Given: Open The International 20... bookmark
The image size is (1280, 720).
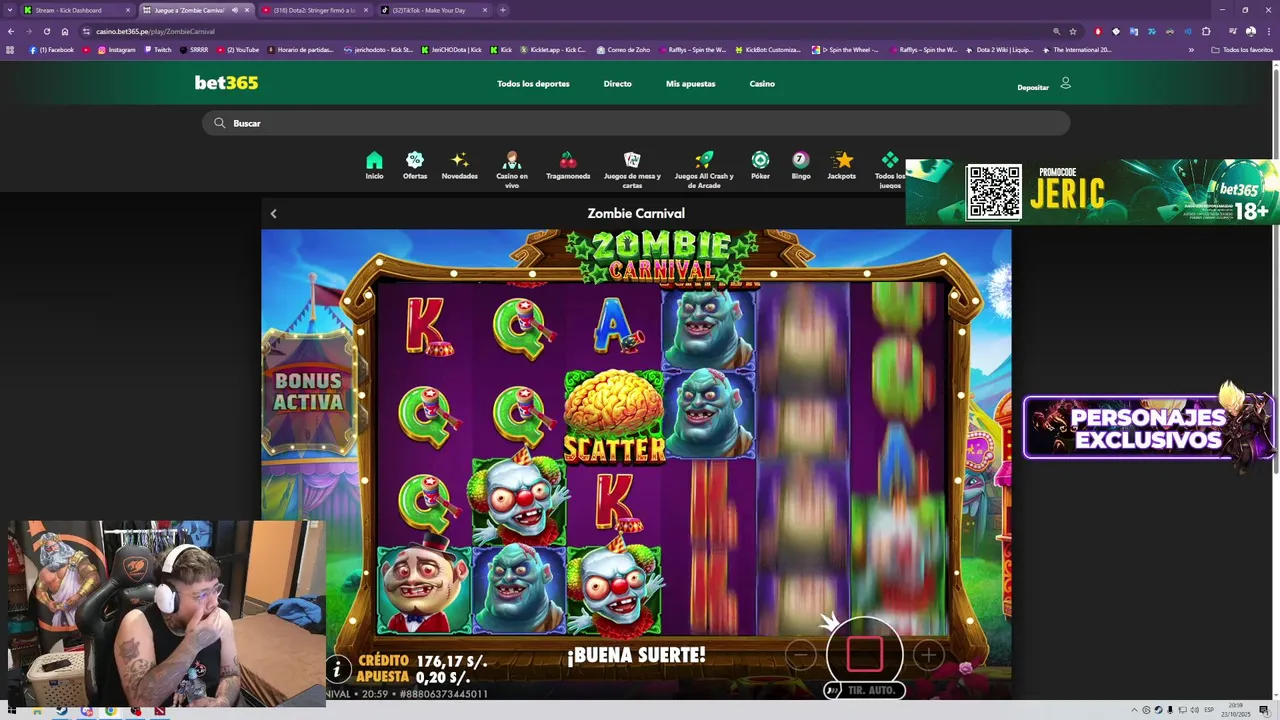Looking at the screenshot, I should click(1076, 49).
